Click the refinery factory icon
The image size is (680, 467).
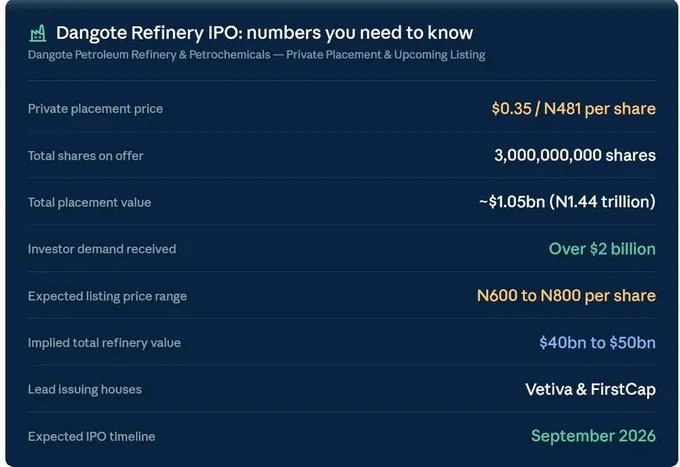pyautogui.click(x=38, y=33)
